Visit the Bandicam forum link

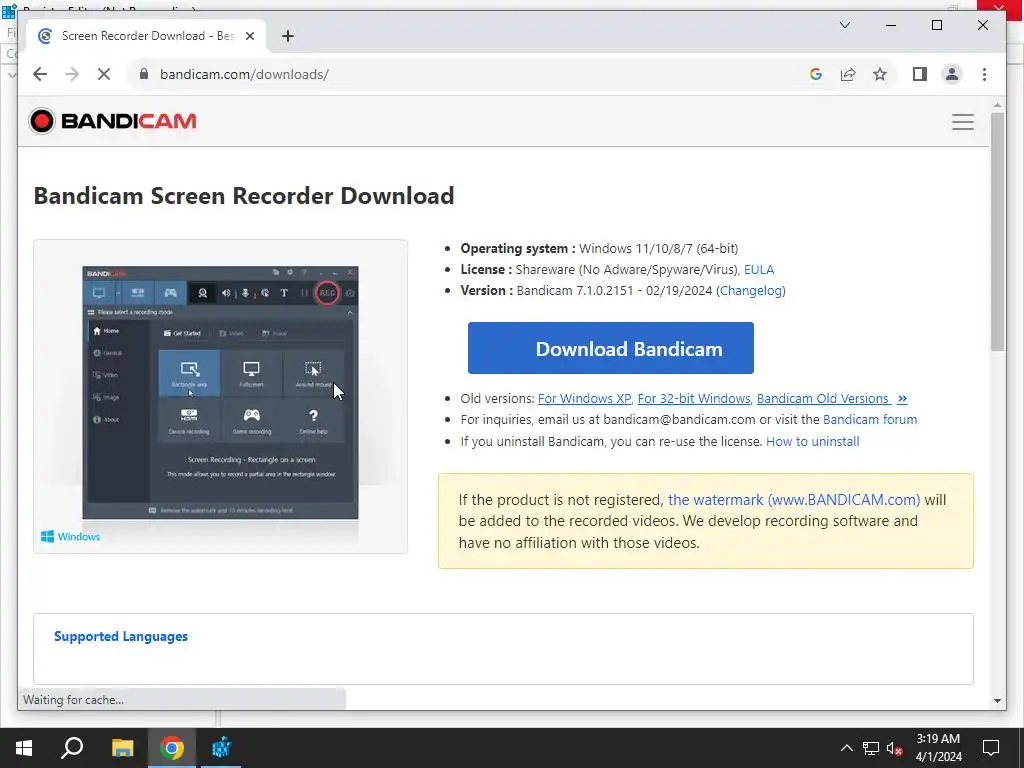pos(870,419)
